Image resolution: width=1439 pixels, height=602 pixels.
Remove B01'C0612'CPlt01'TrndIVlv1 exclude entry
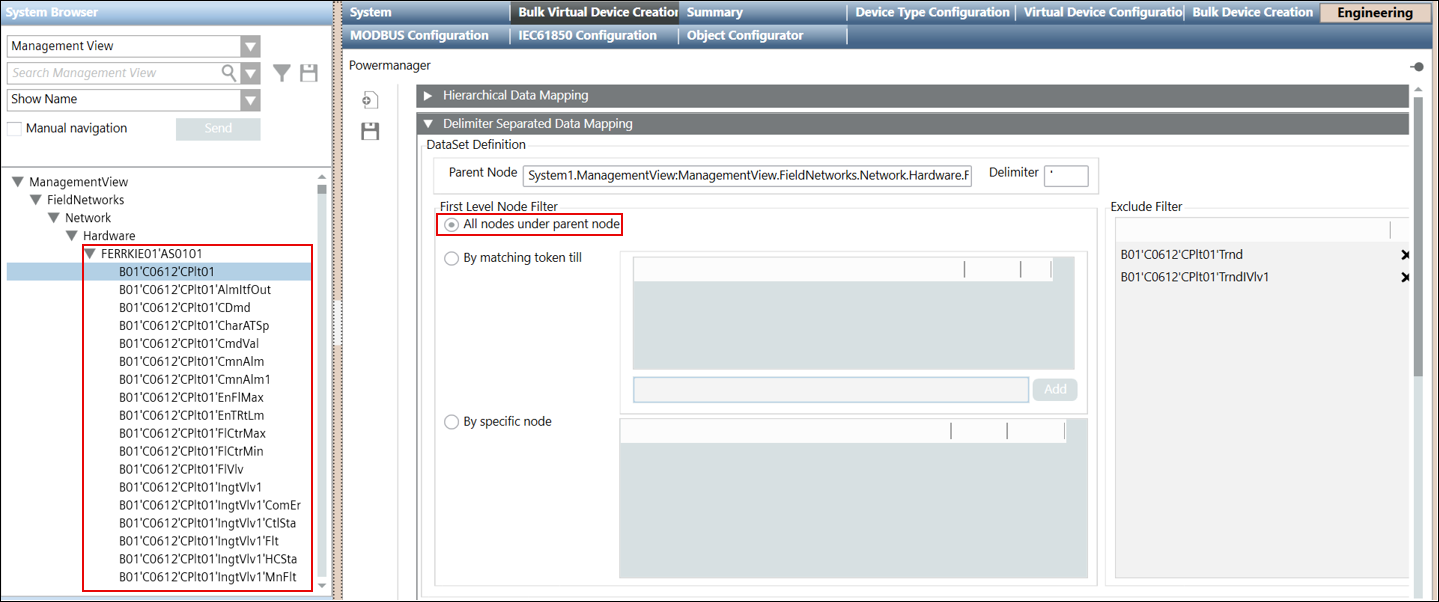[1405, 277]
